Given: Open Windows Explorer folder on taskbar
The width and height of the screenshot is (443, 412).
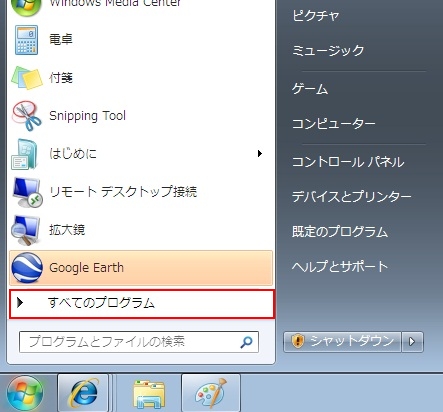Looking at the screenshot, I should coord(149,394).
